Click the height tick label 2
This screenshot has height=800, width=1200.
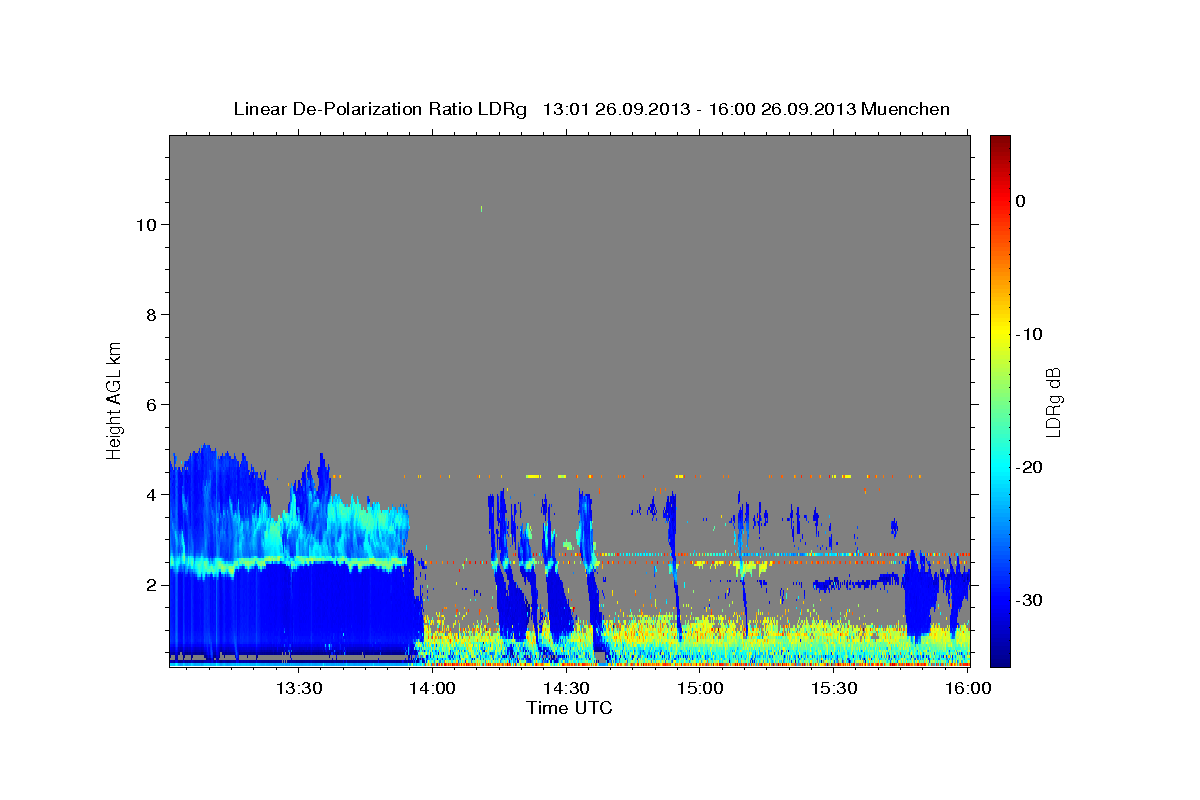coord(150,585)
